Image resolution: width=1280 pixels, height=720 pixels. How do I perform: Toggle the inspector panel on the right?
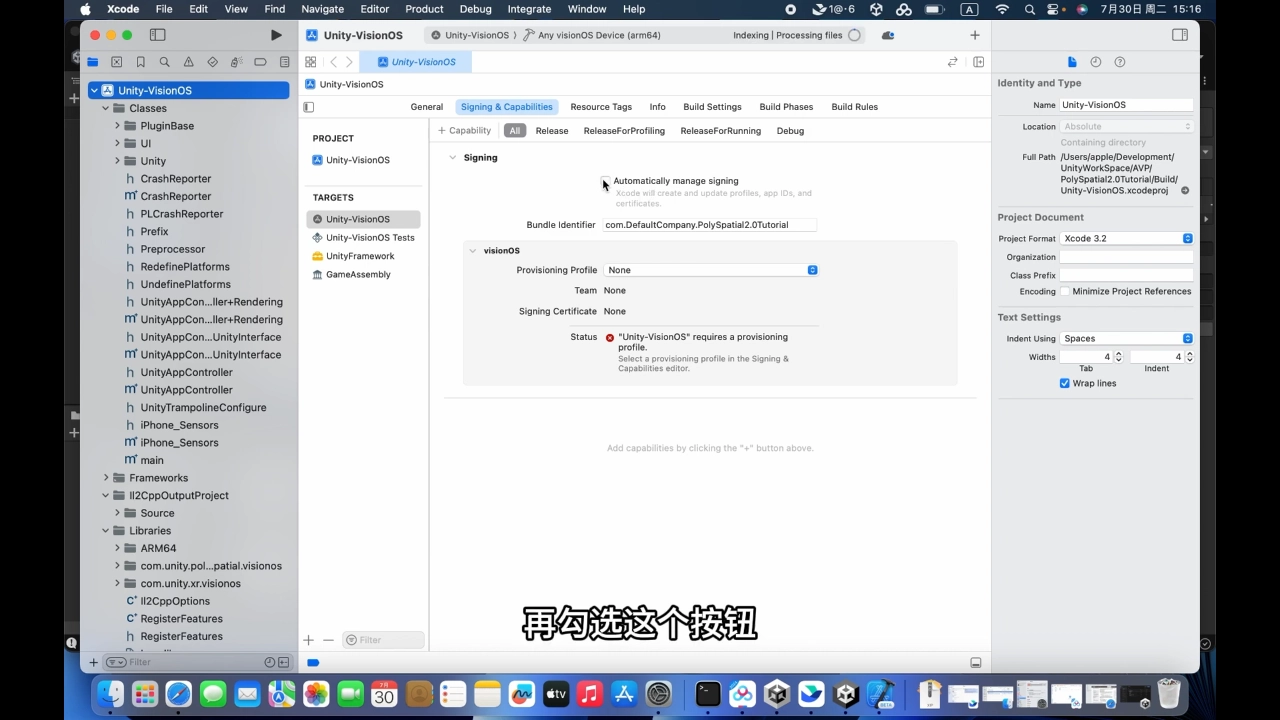[x=1180, y=35]
